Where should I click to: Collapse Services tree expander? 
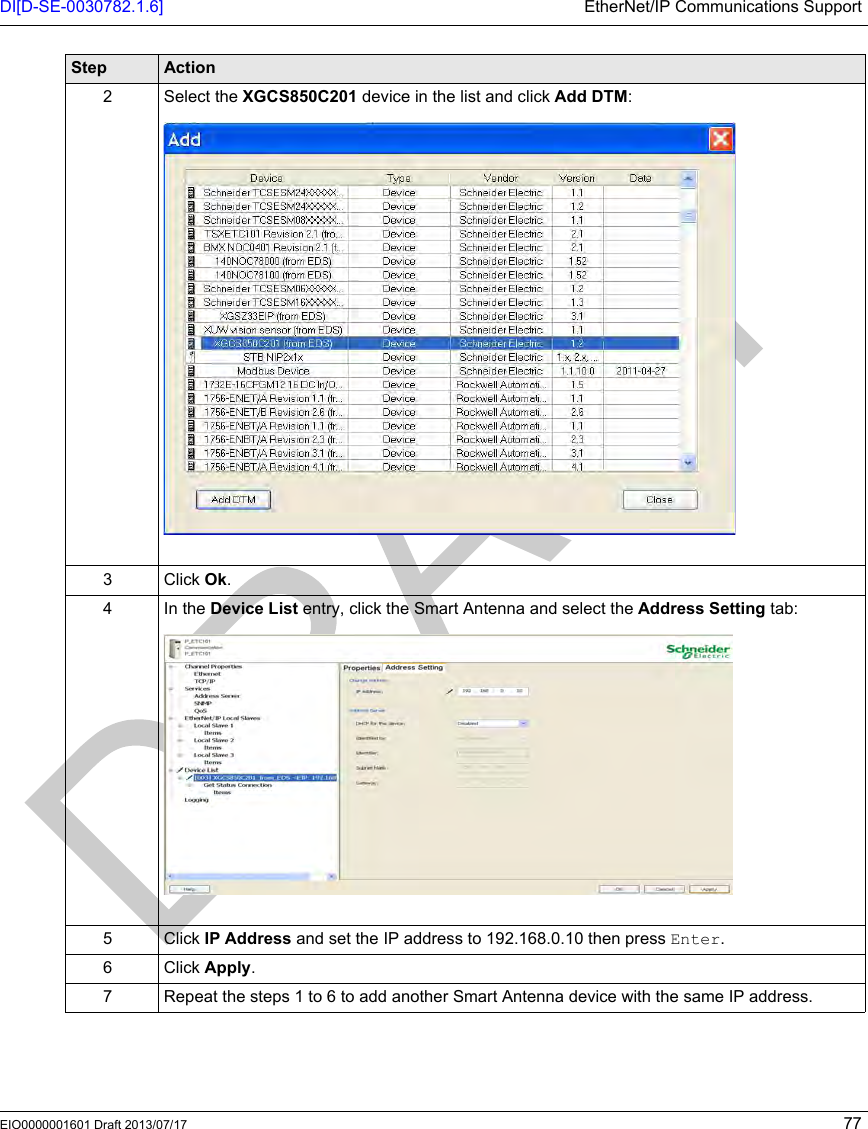click(x=172, y=688)
